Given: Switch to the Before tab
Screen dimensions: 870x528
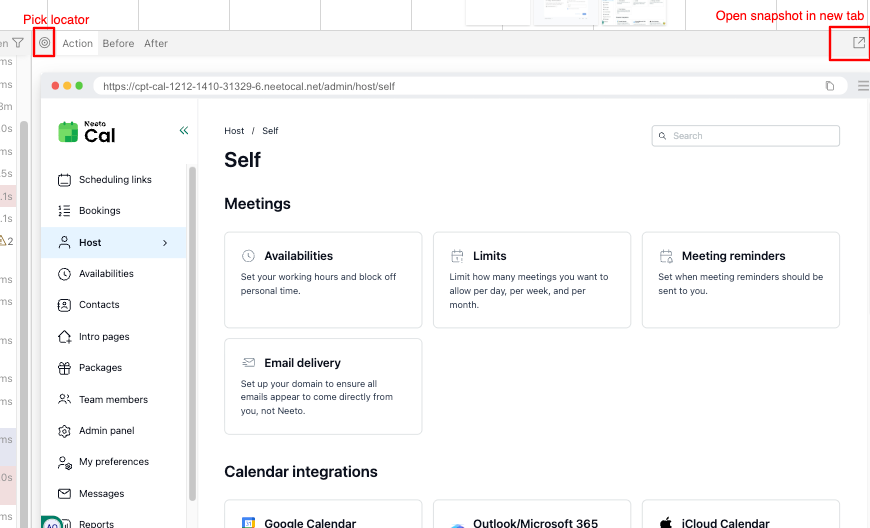Looking at the screenshot, I should [118, 43].
